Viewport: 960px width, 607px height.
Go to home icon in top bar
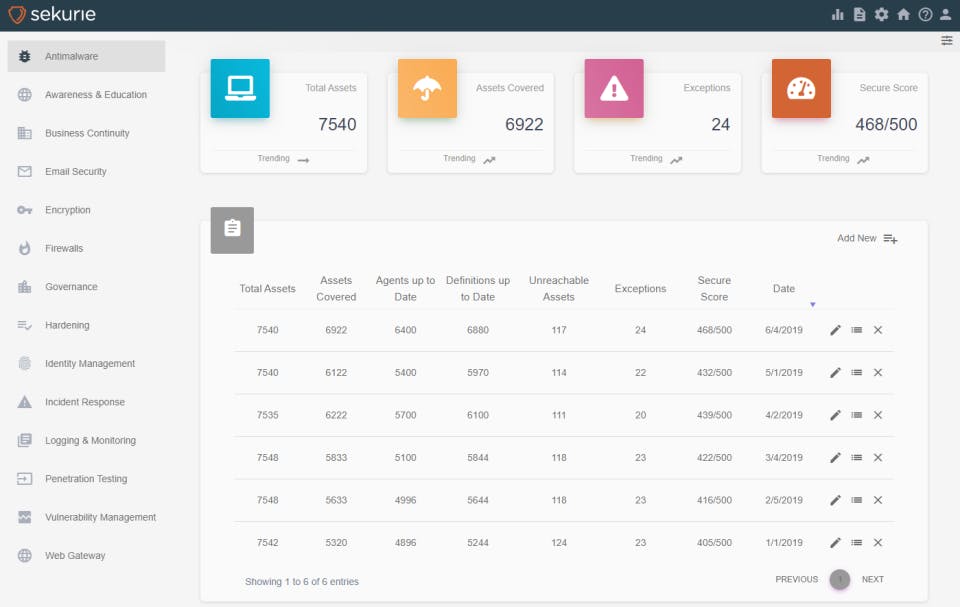point(903,15)
